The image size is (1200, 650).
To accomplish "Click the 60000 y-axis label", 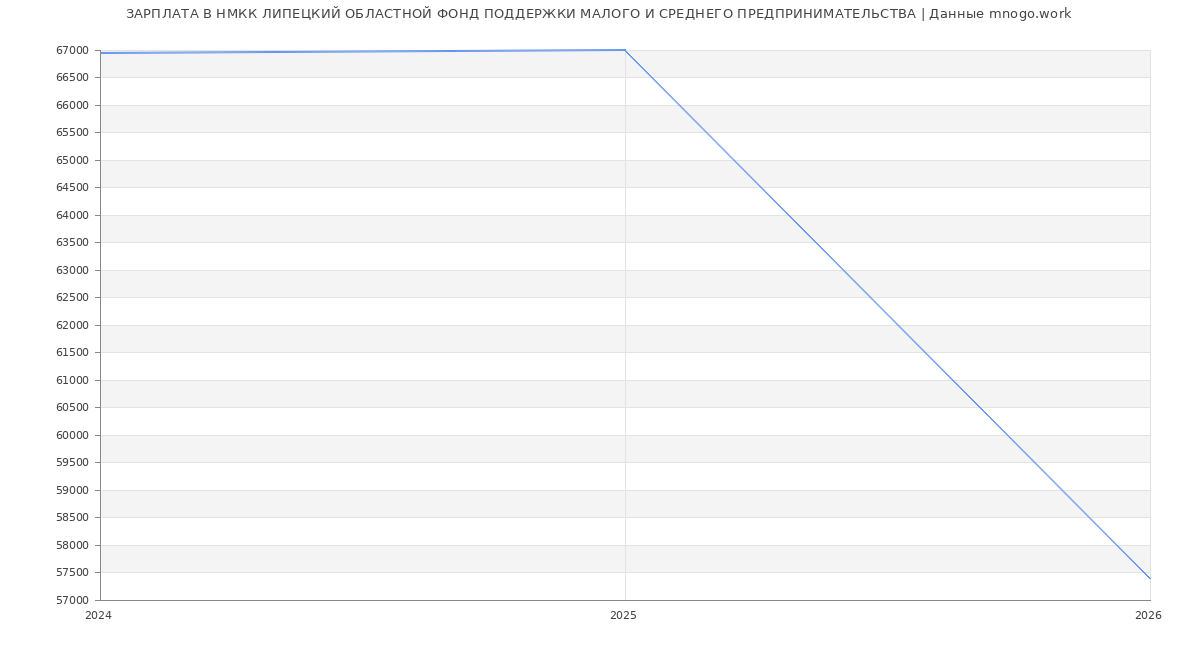I will (x=73, y=435).
